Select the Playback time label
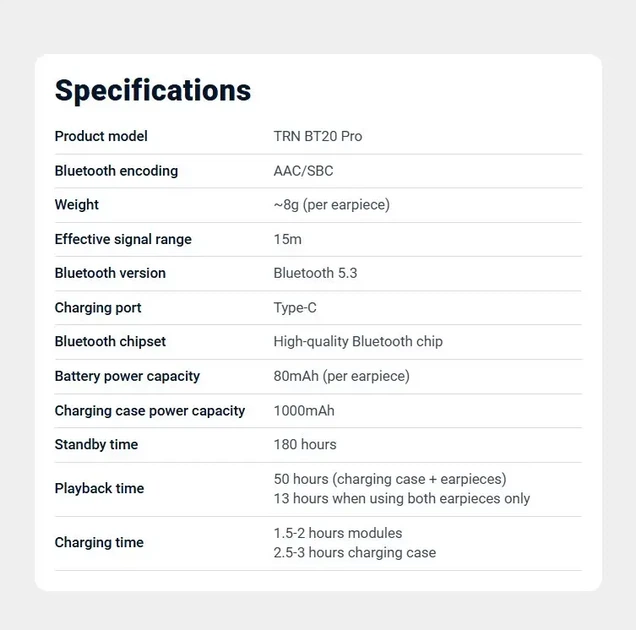The height and width of the screenshot is (630, 636). click(x=99, y=488)
